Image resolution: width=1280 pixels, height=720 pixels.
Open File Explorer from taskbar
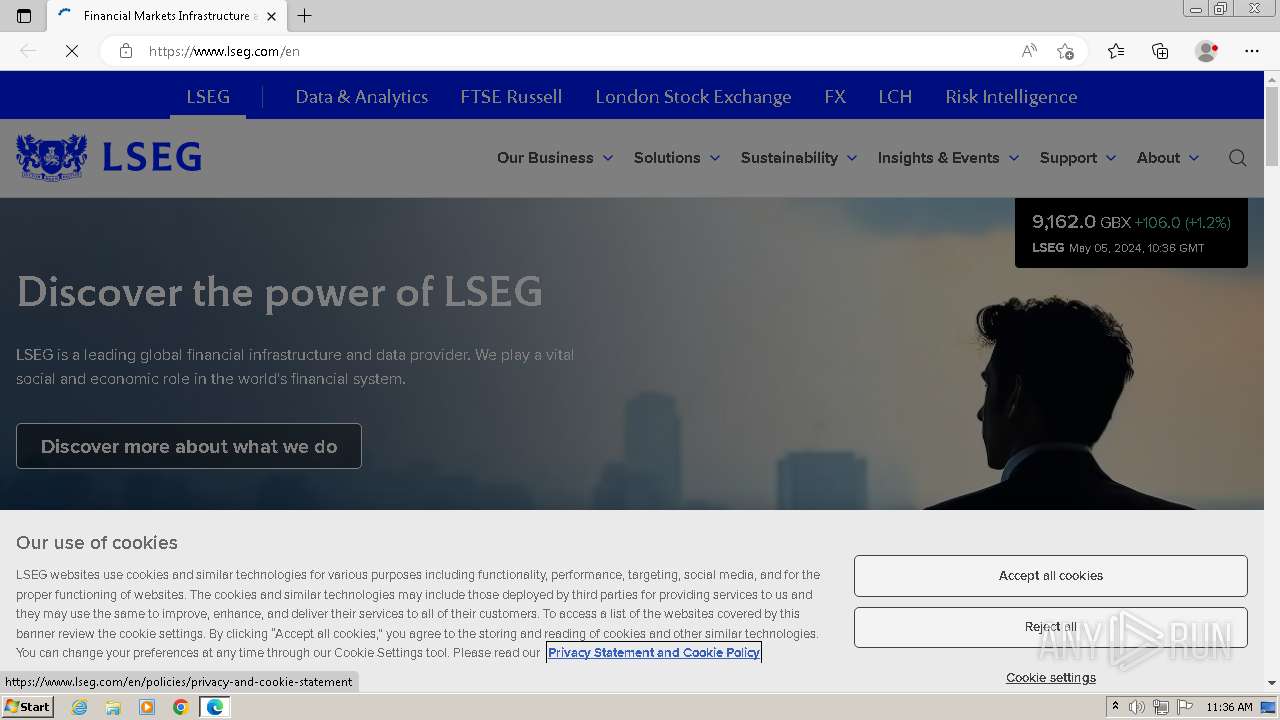[x=113, y=707]
